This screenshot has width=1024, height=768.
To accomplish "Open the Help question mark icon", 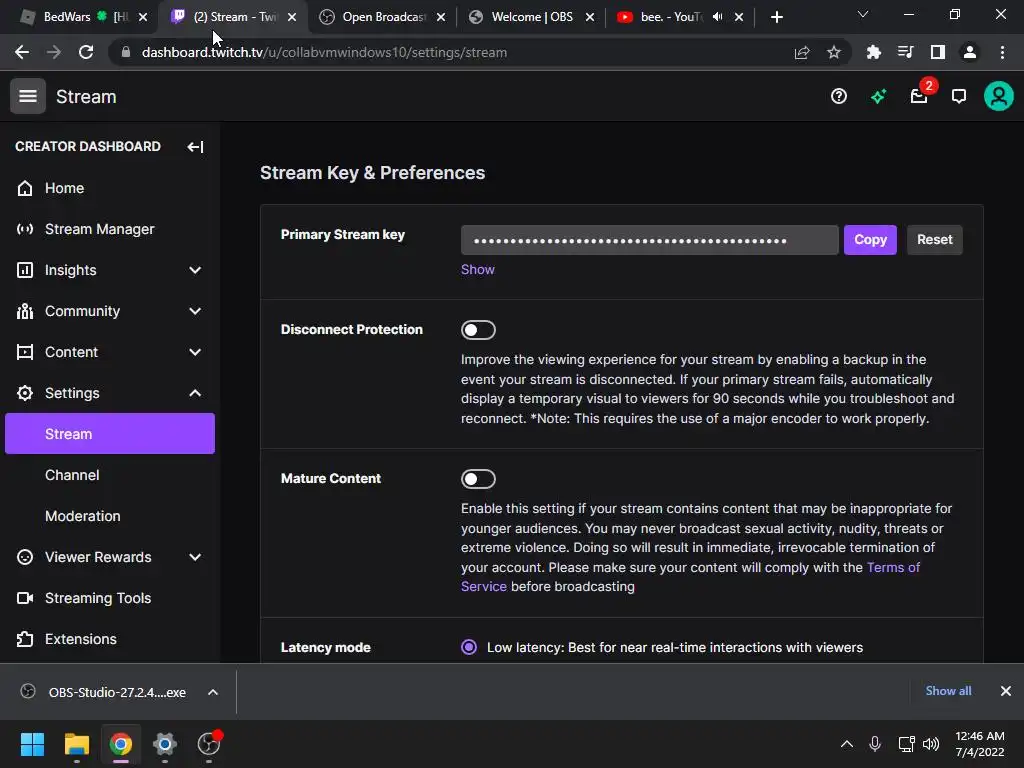I will point(839,97).
